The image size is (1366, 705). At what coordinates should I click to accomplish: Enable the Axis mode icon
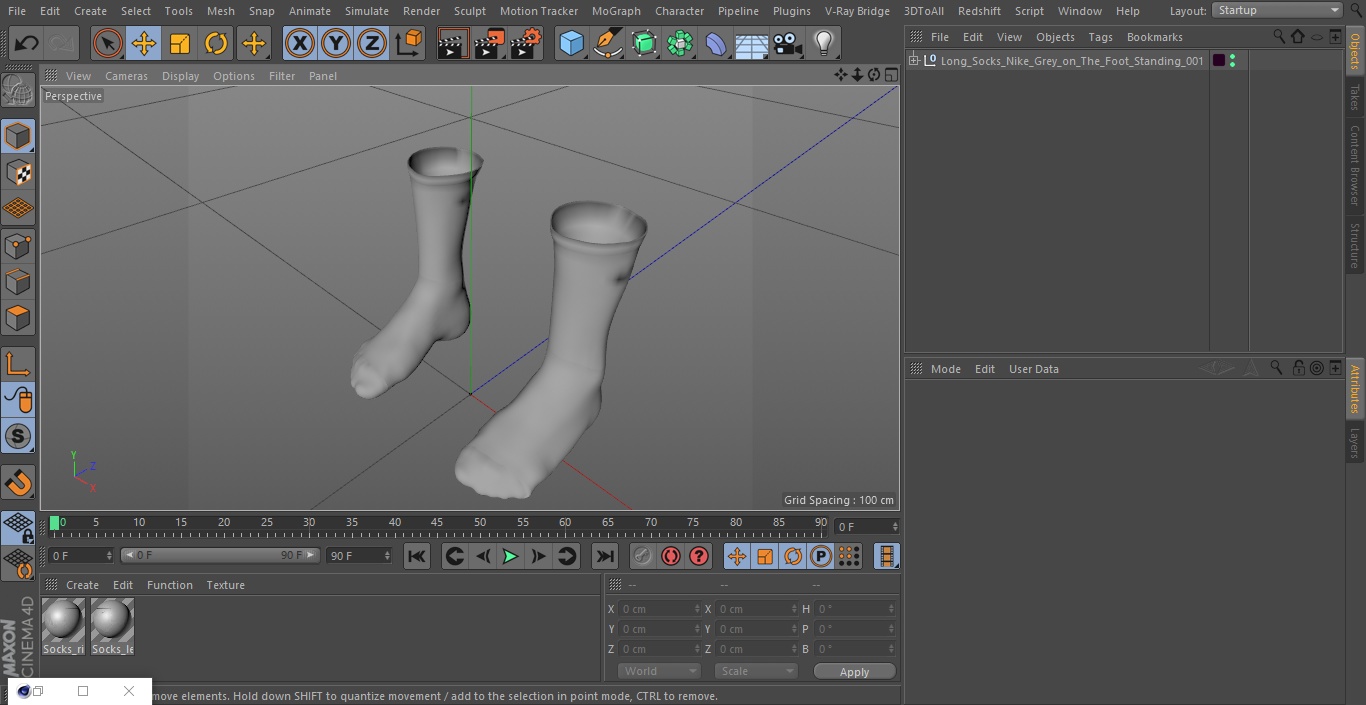[x=18, y=364]
